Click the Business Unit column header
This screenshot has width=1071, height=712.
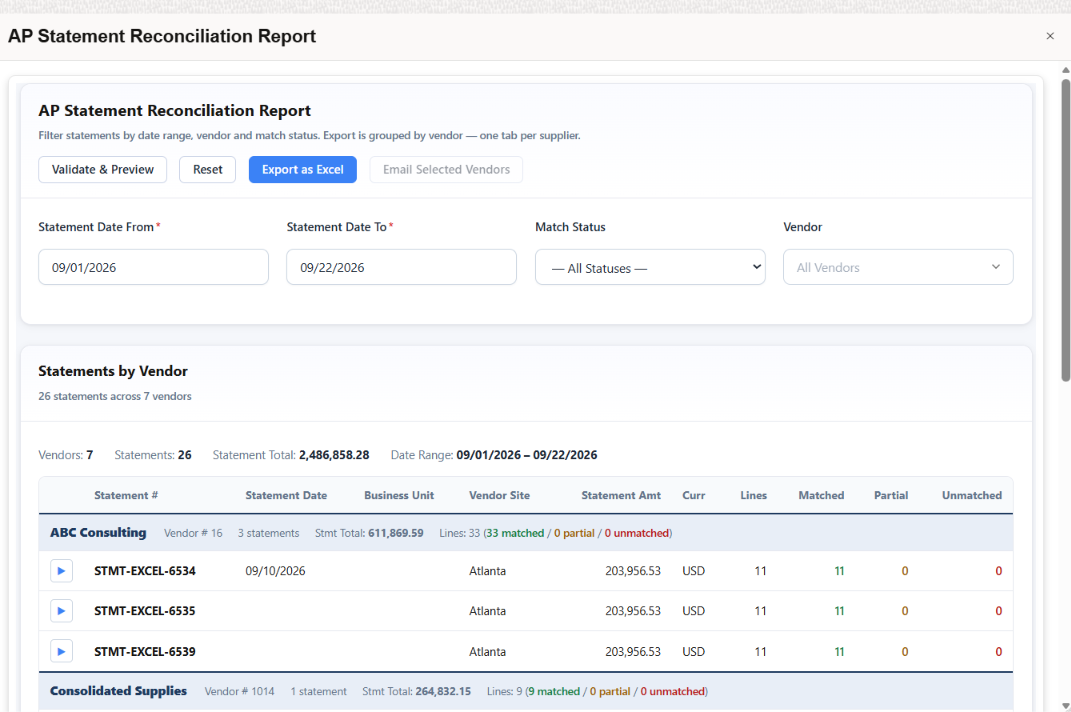pyautogui.click(x=399, y=495)
